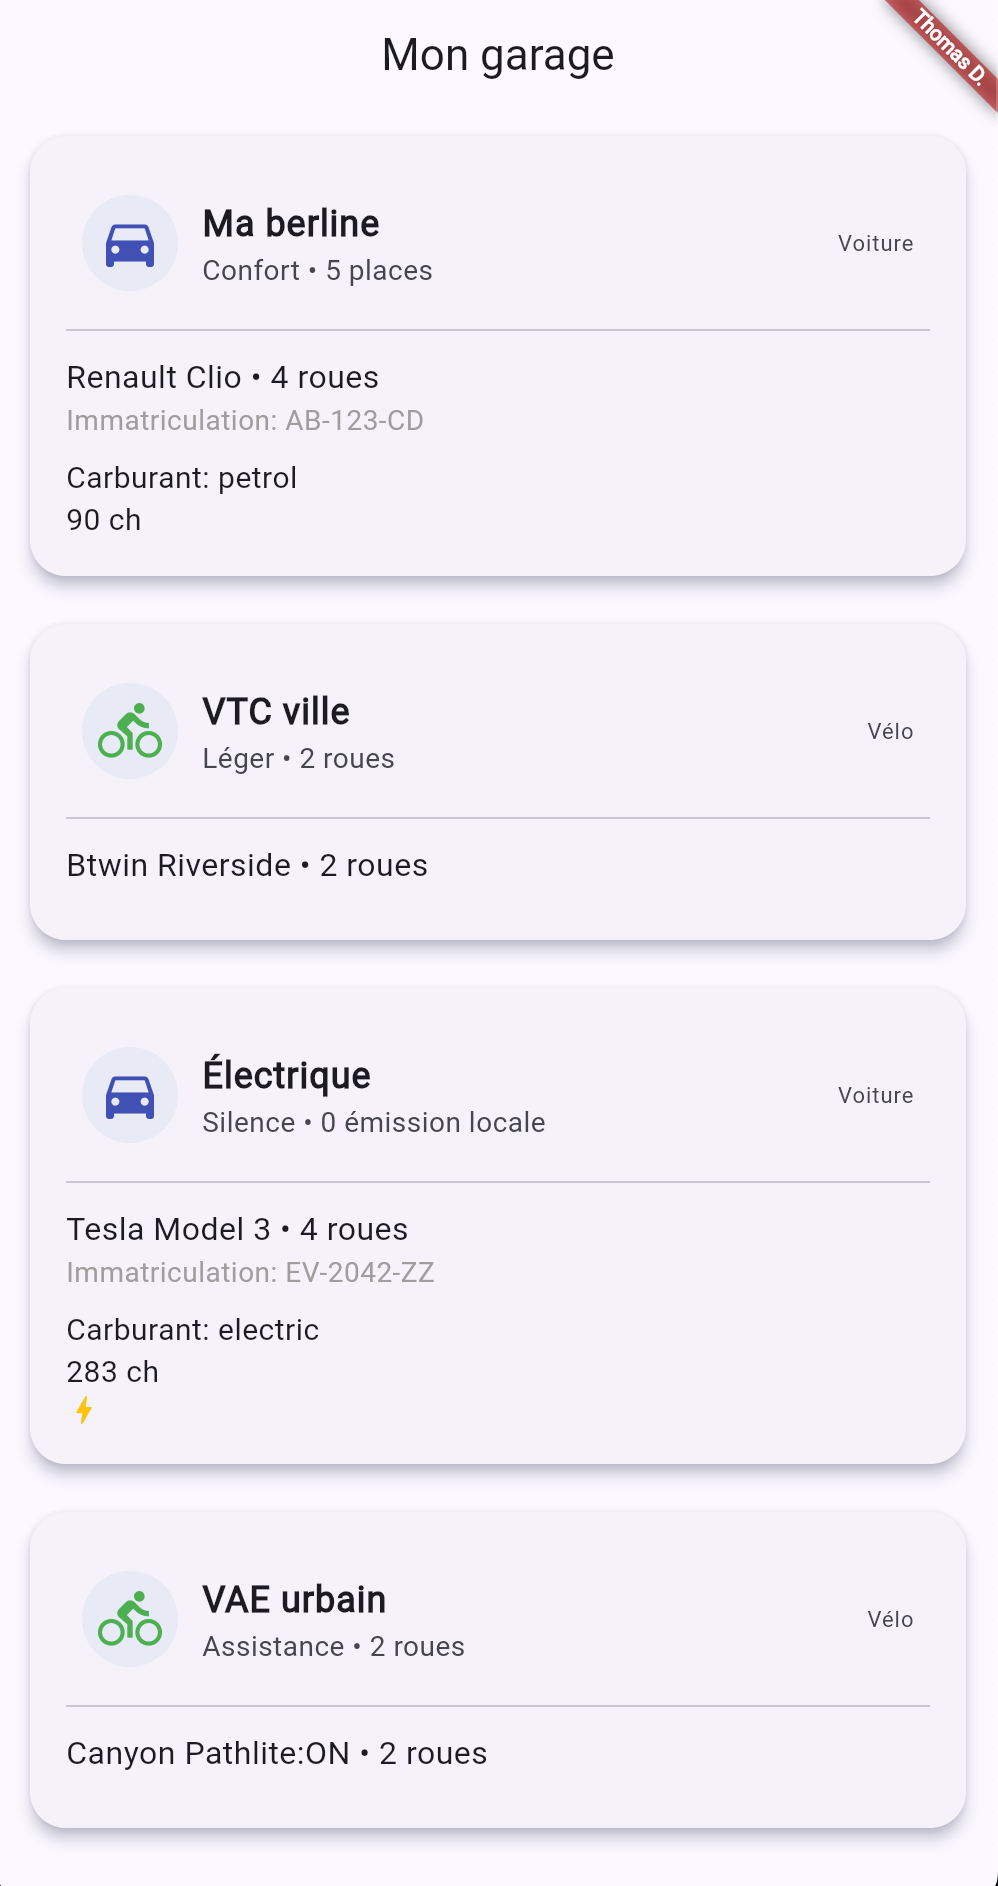Open the Électrique vehicle title

286,1076
